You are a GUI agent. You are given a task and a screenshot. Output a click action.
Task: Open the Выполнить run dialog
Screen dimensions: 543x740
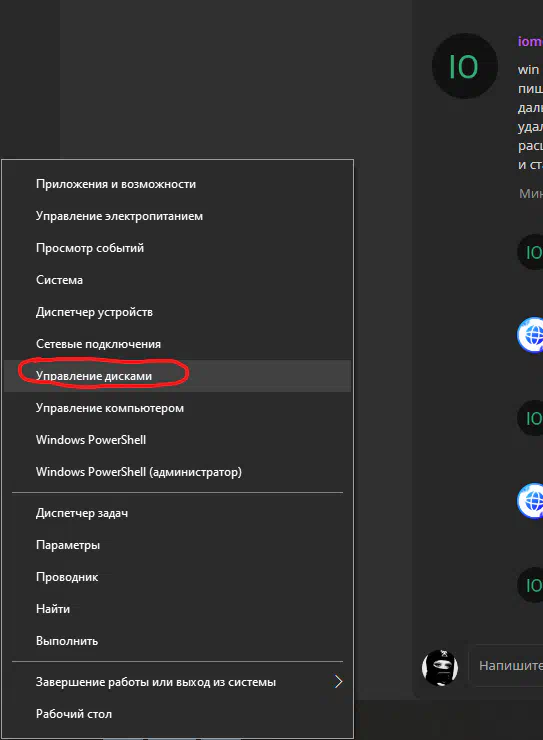click(x=177, y=641)
